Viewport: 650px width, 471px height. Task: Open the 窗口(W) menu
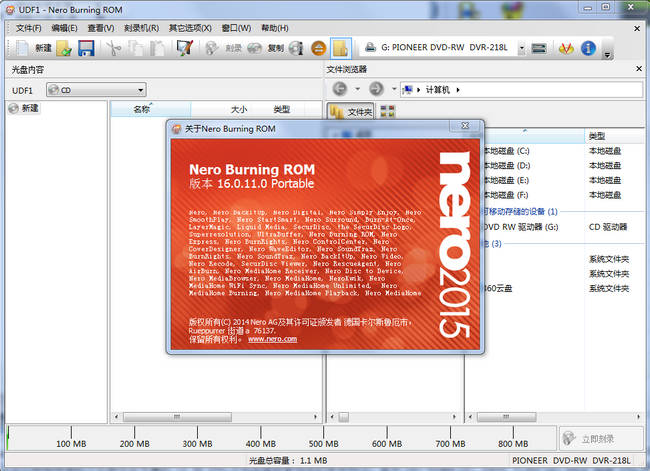pos(236,28)
